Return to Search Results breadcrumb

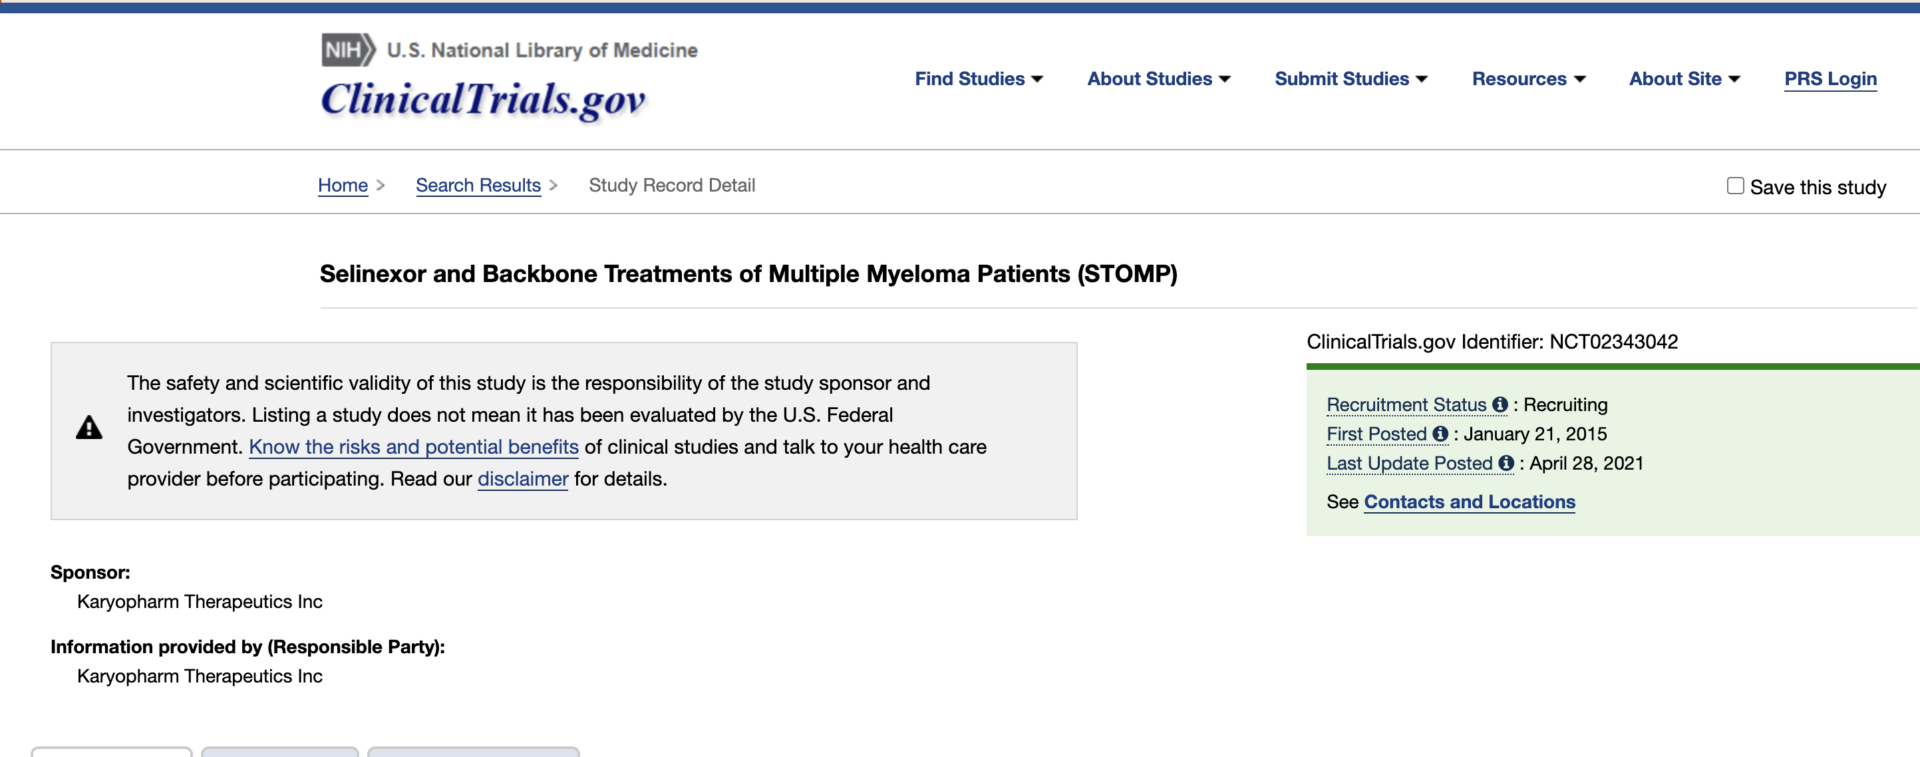pyautogui.click(x=478, y=185)
